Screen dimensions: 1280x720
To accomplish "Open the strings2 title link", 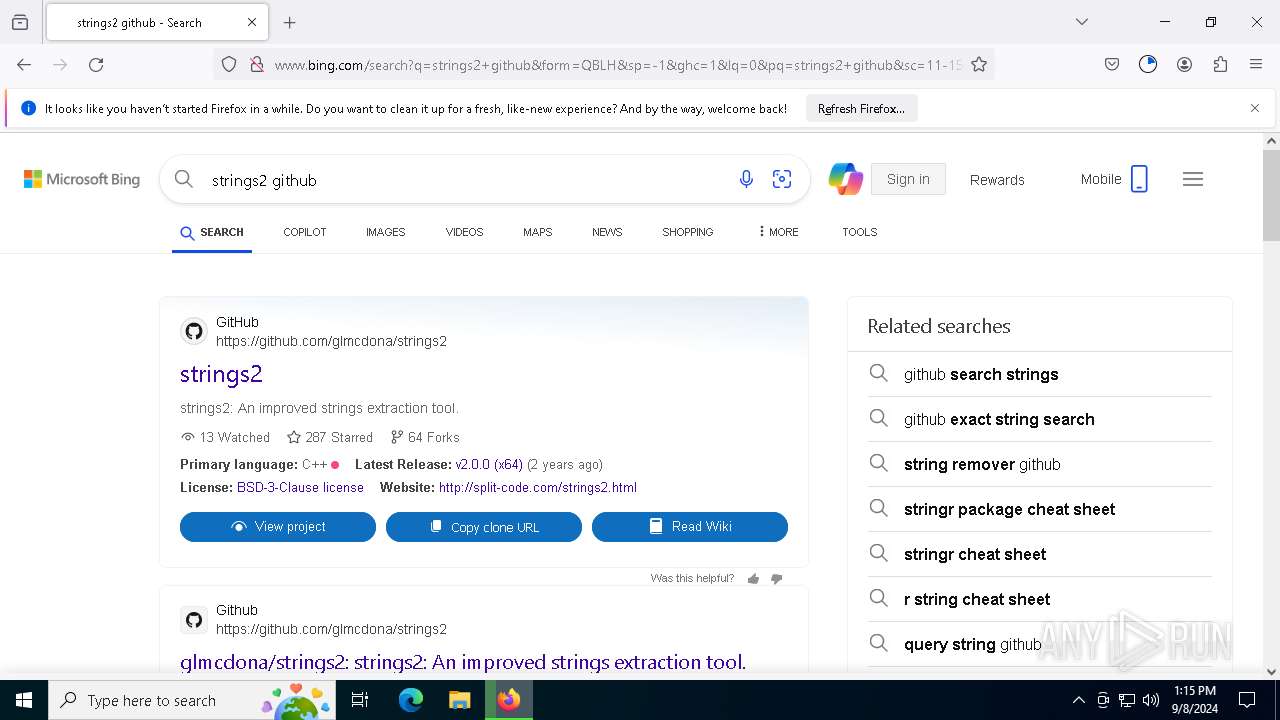I will 221,374.
